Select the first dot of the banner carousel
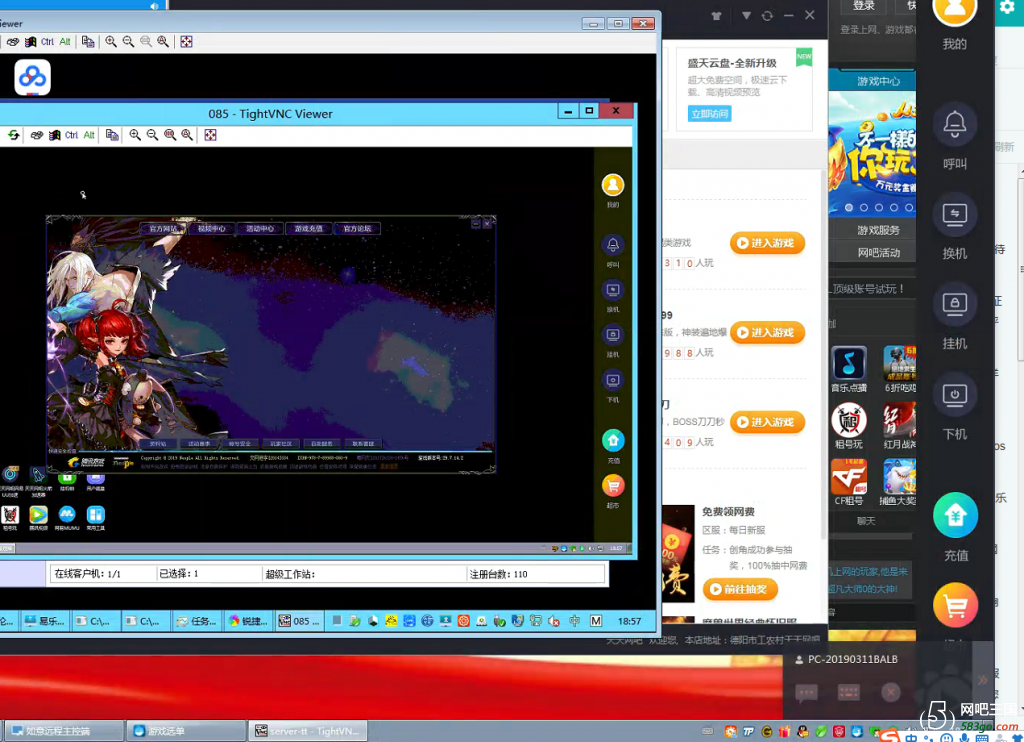Image resolution: width=1024 pixels, height=742 pixels. click(849, 208)
